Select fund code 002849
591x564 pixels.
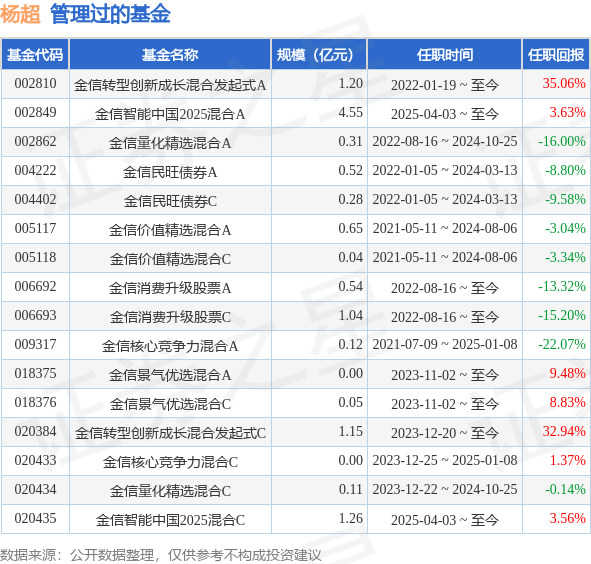coord(35,112)
